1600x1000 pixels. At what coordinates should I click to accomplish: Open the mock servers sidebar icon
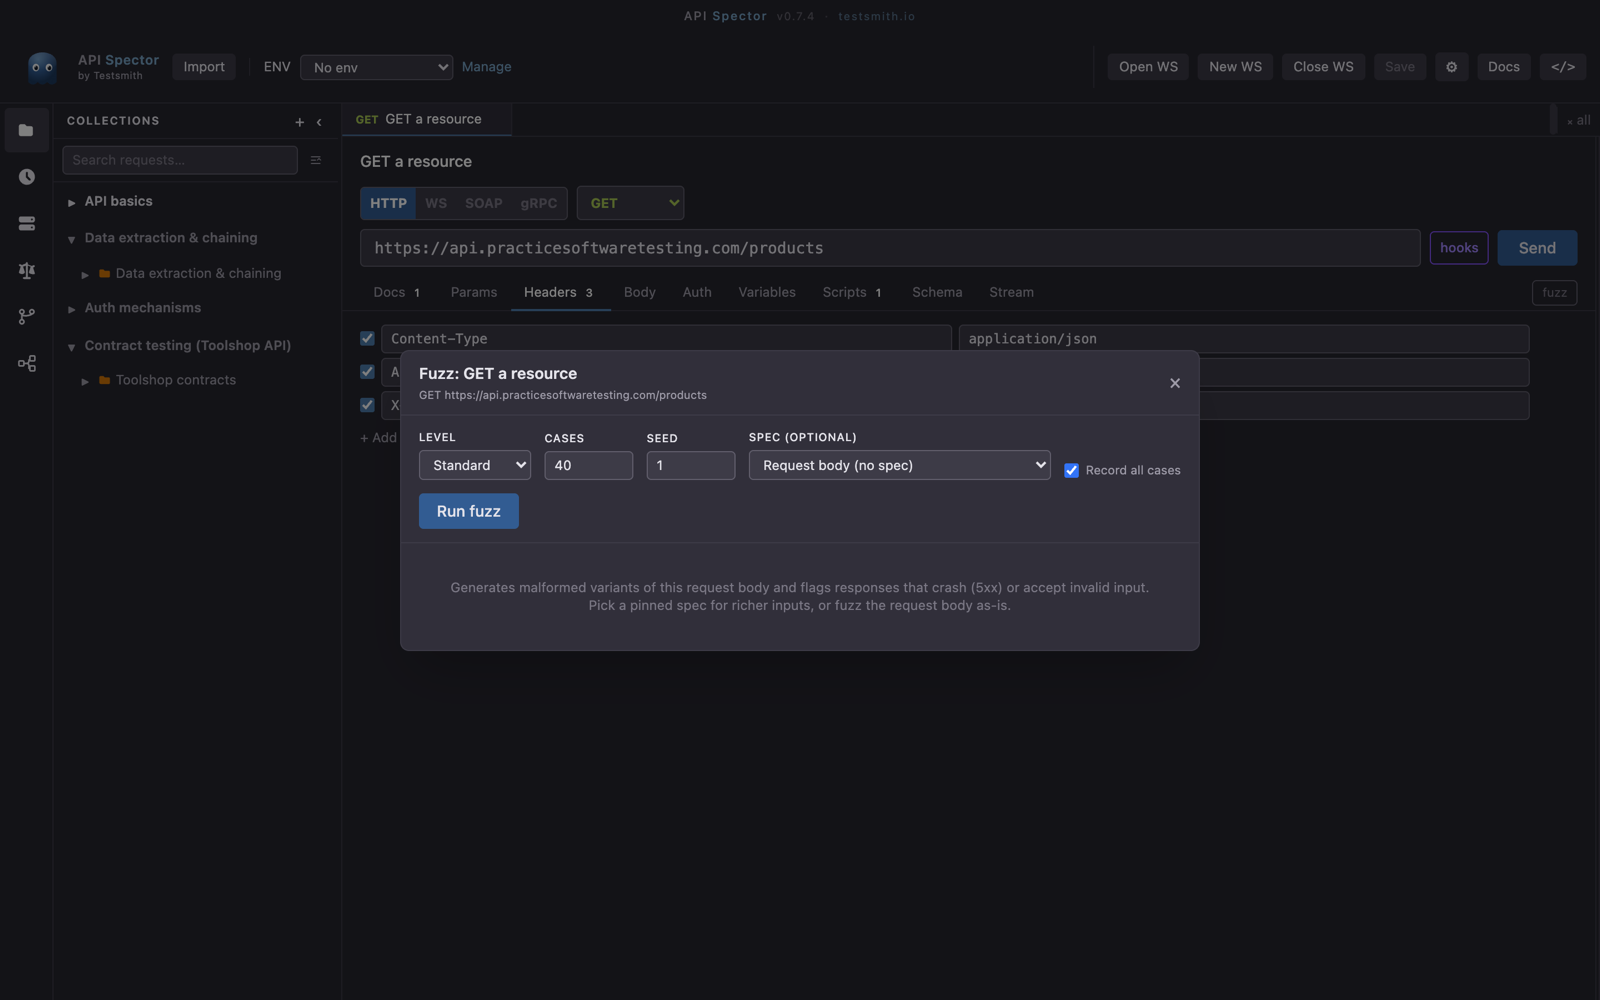tap(26, 223)
